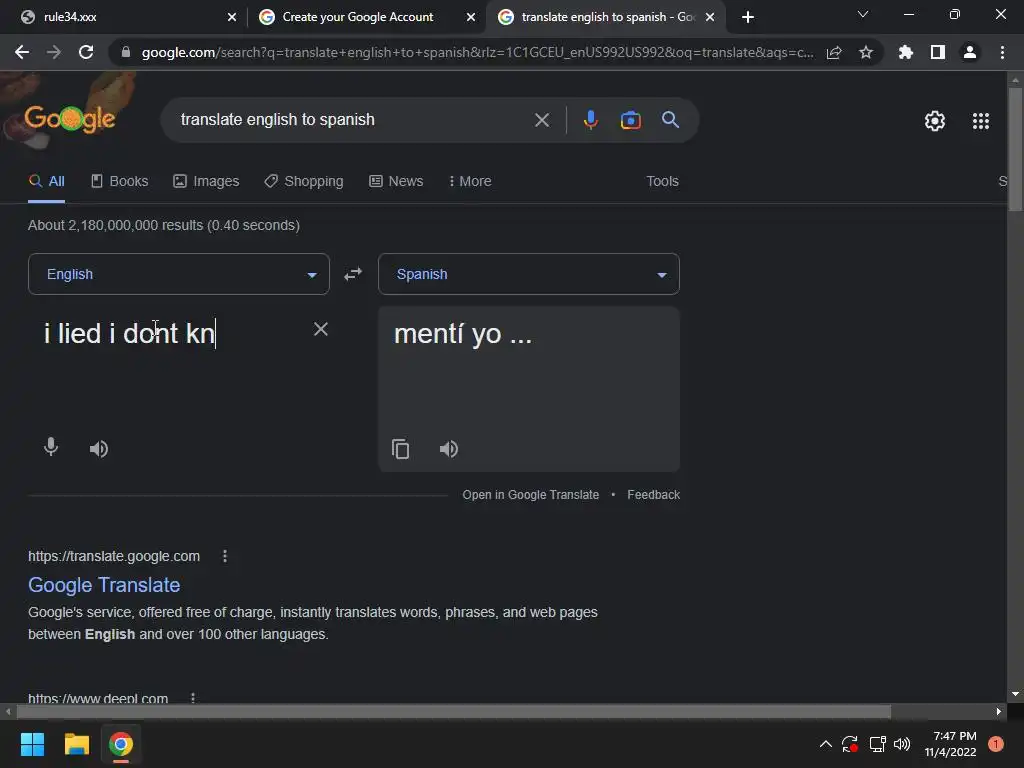Image resolution: width=1024 pixels, height=768 pixels.
Task: Open the notification badge in taskbar
Action: tap(996, 744)
